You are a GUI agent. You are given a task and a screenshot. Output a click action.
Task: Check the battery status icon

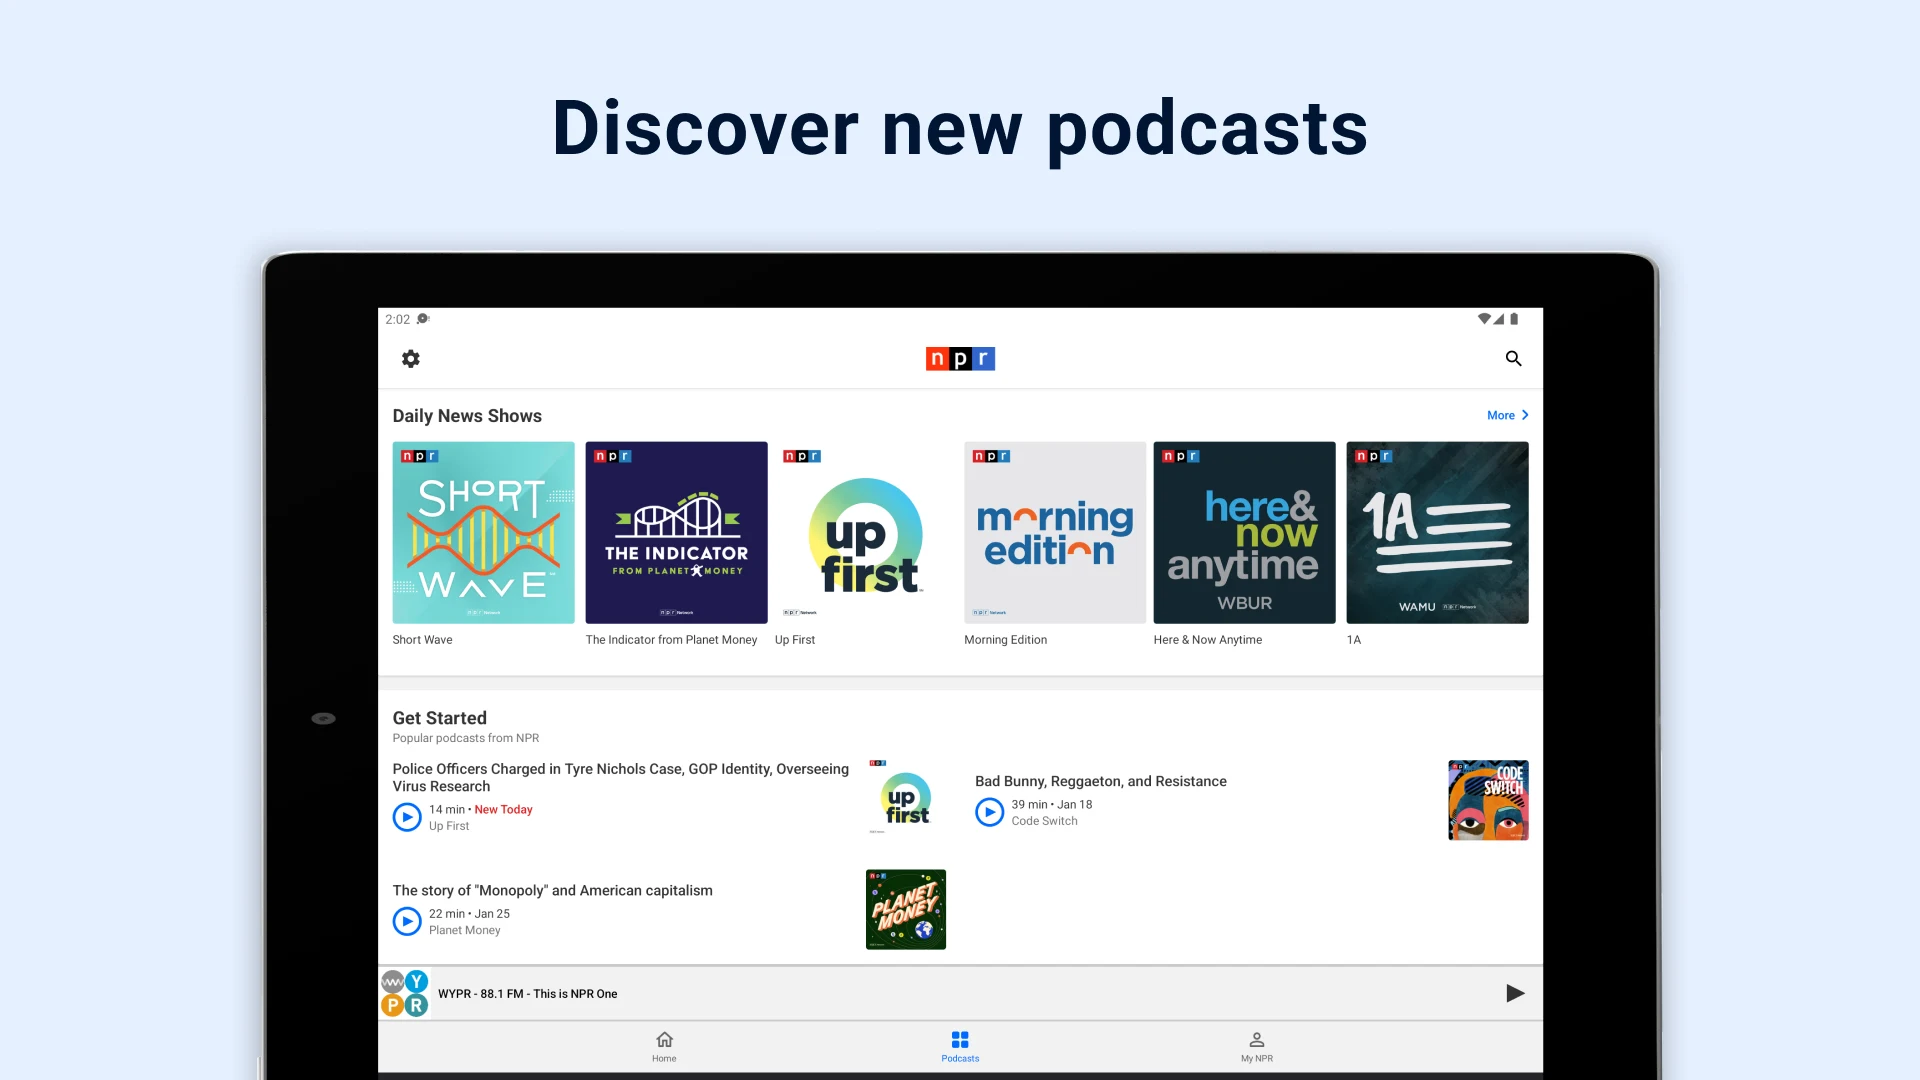pyautogui.click(x=1514, y=319)
